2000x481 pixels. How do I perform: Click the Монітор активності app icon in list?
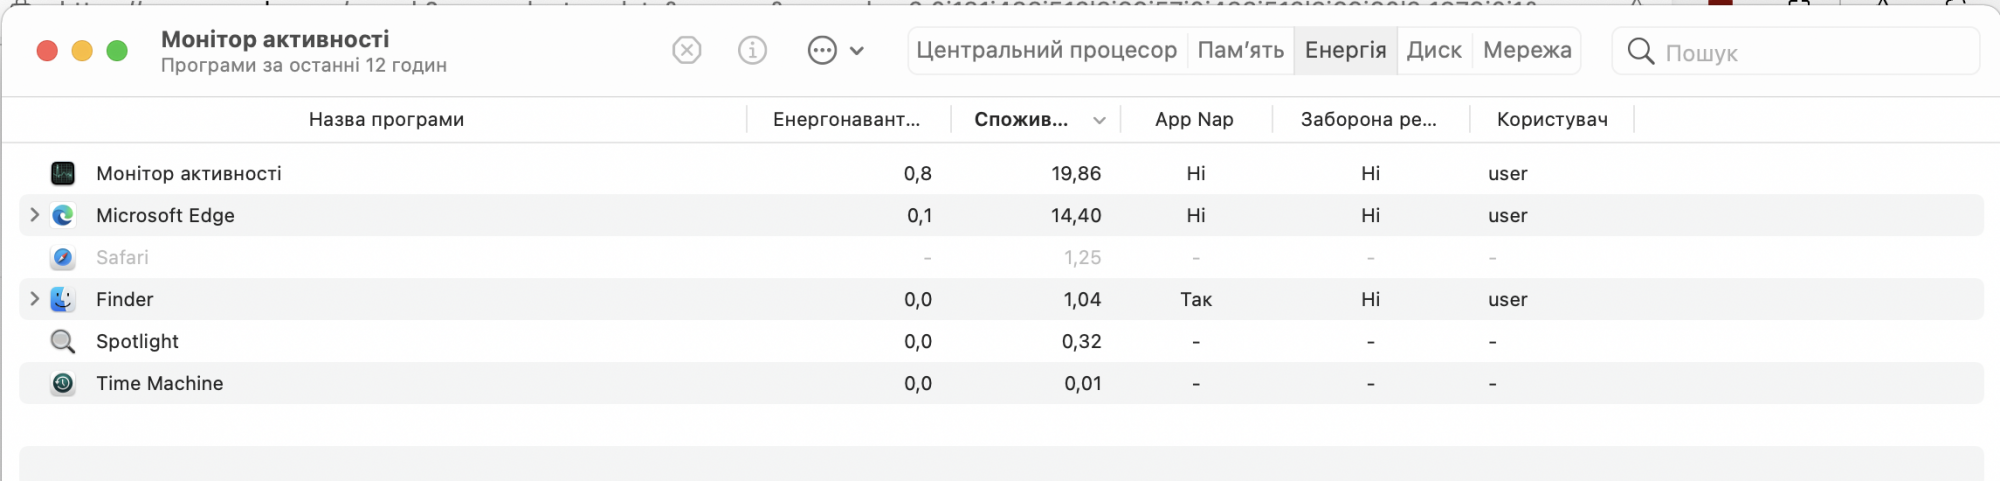point(63,173)
